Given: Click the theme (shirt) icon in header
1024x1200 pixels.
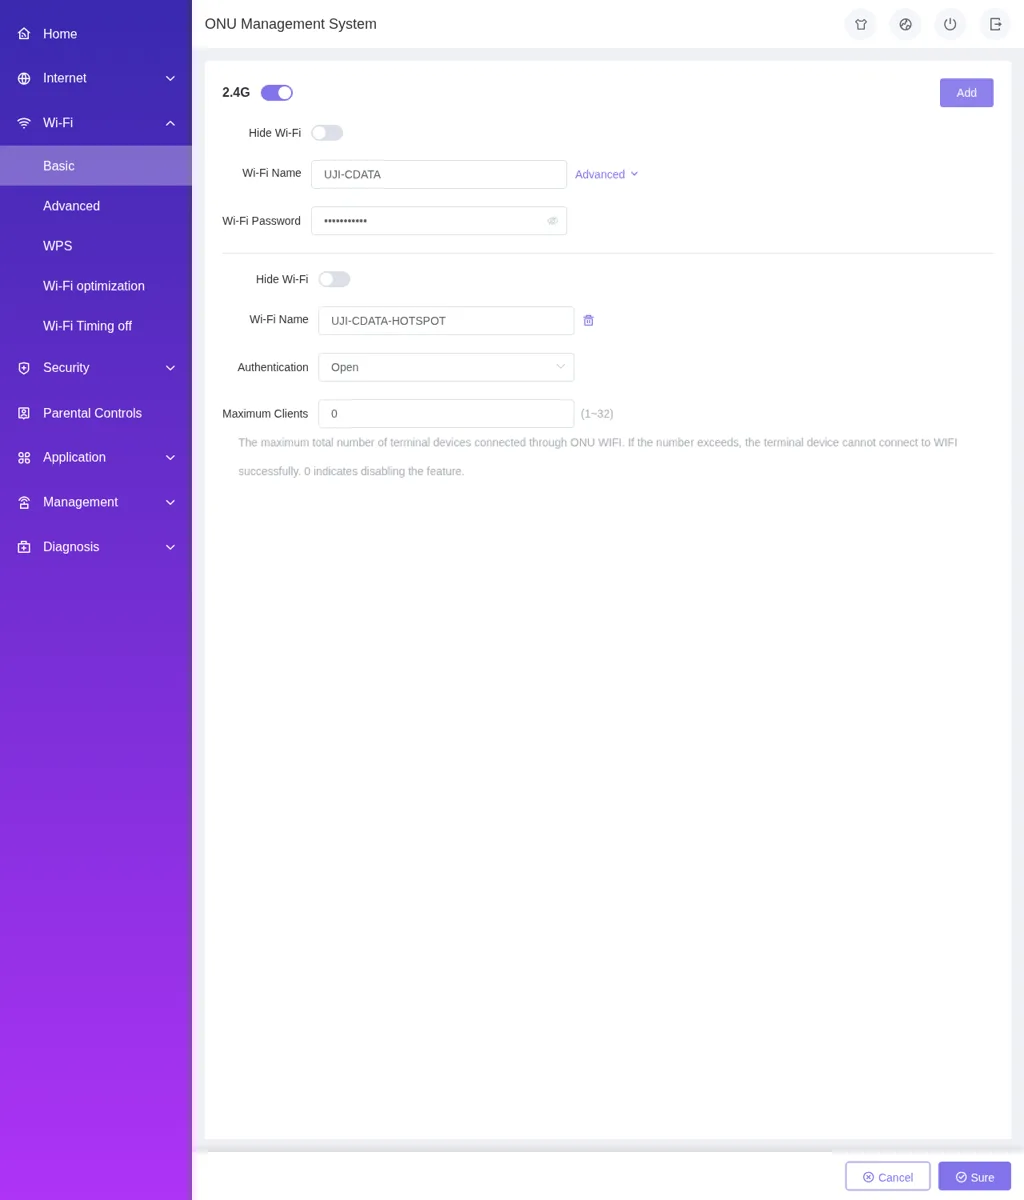Looking at the screenshot, I should coord(860,24).
